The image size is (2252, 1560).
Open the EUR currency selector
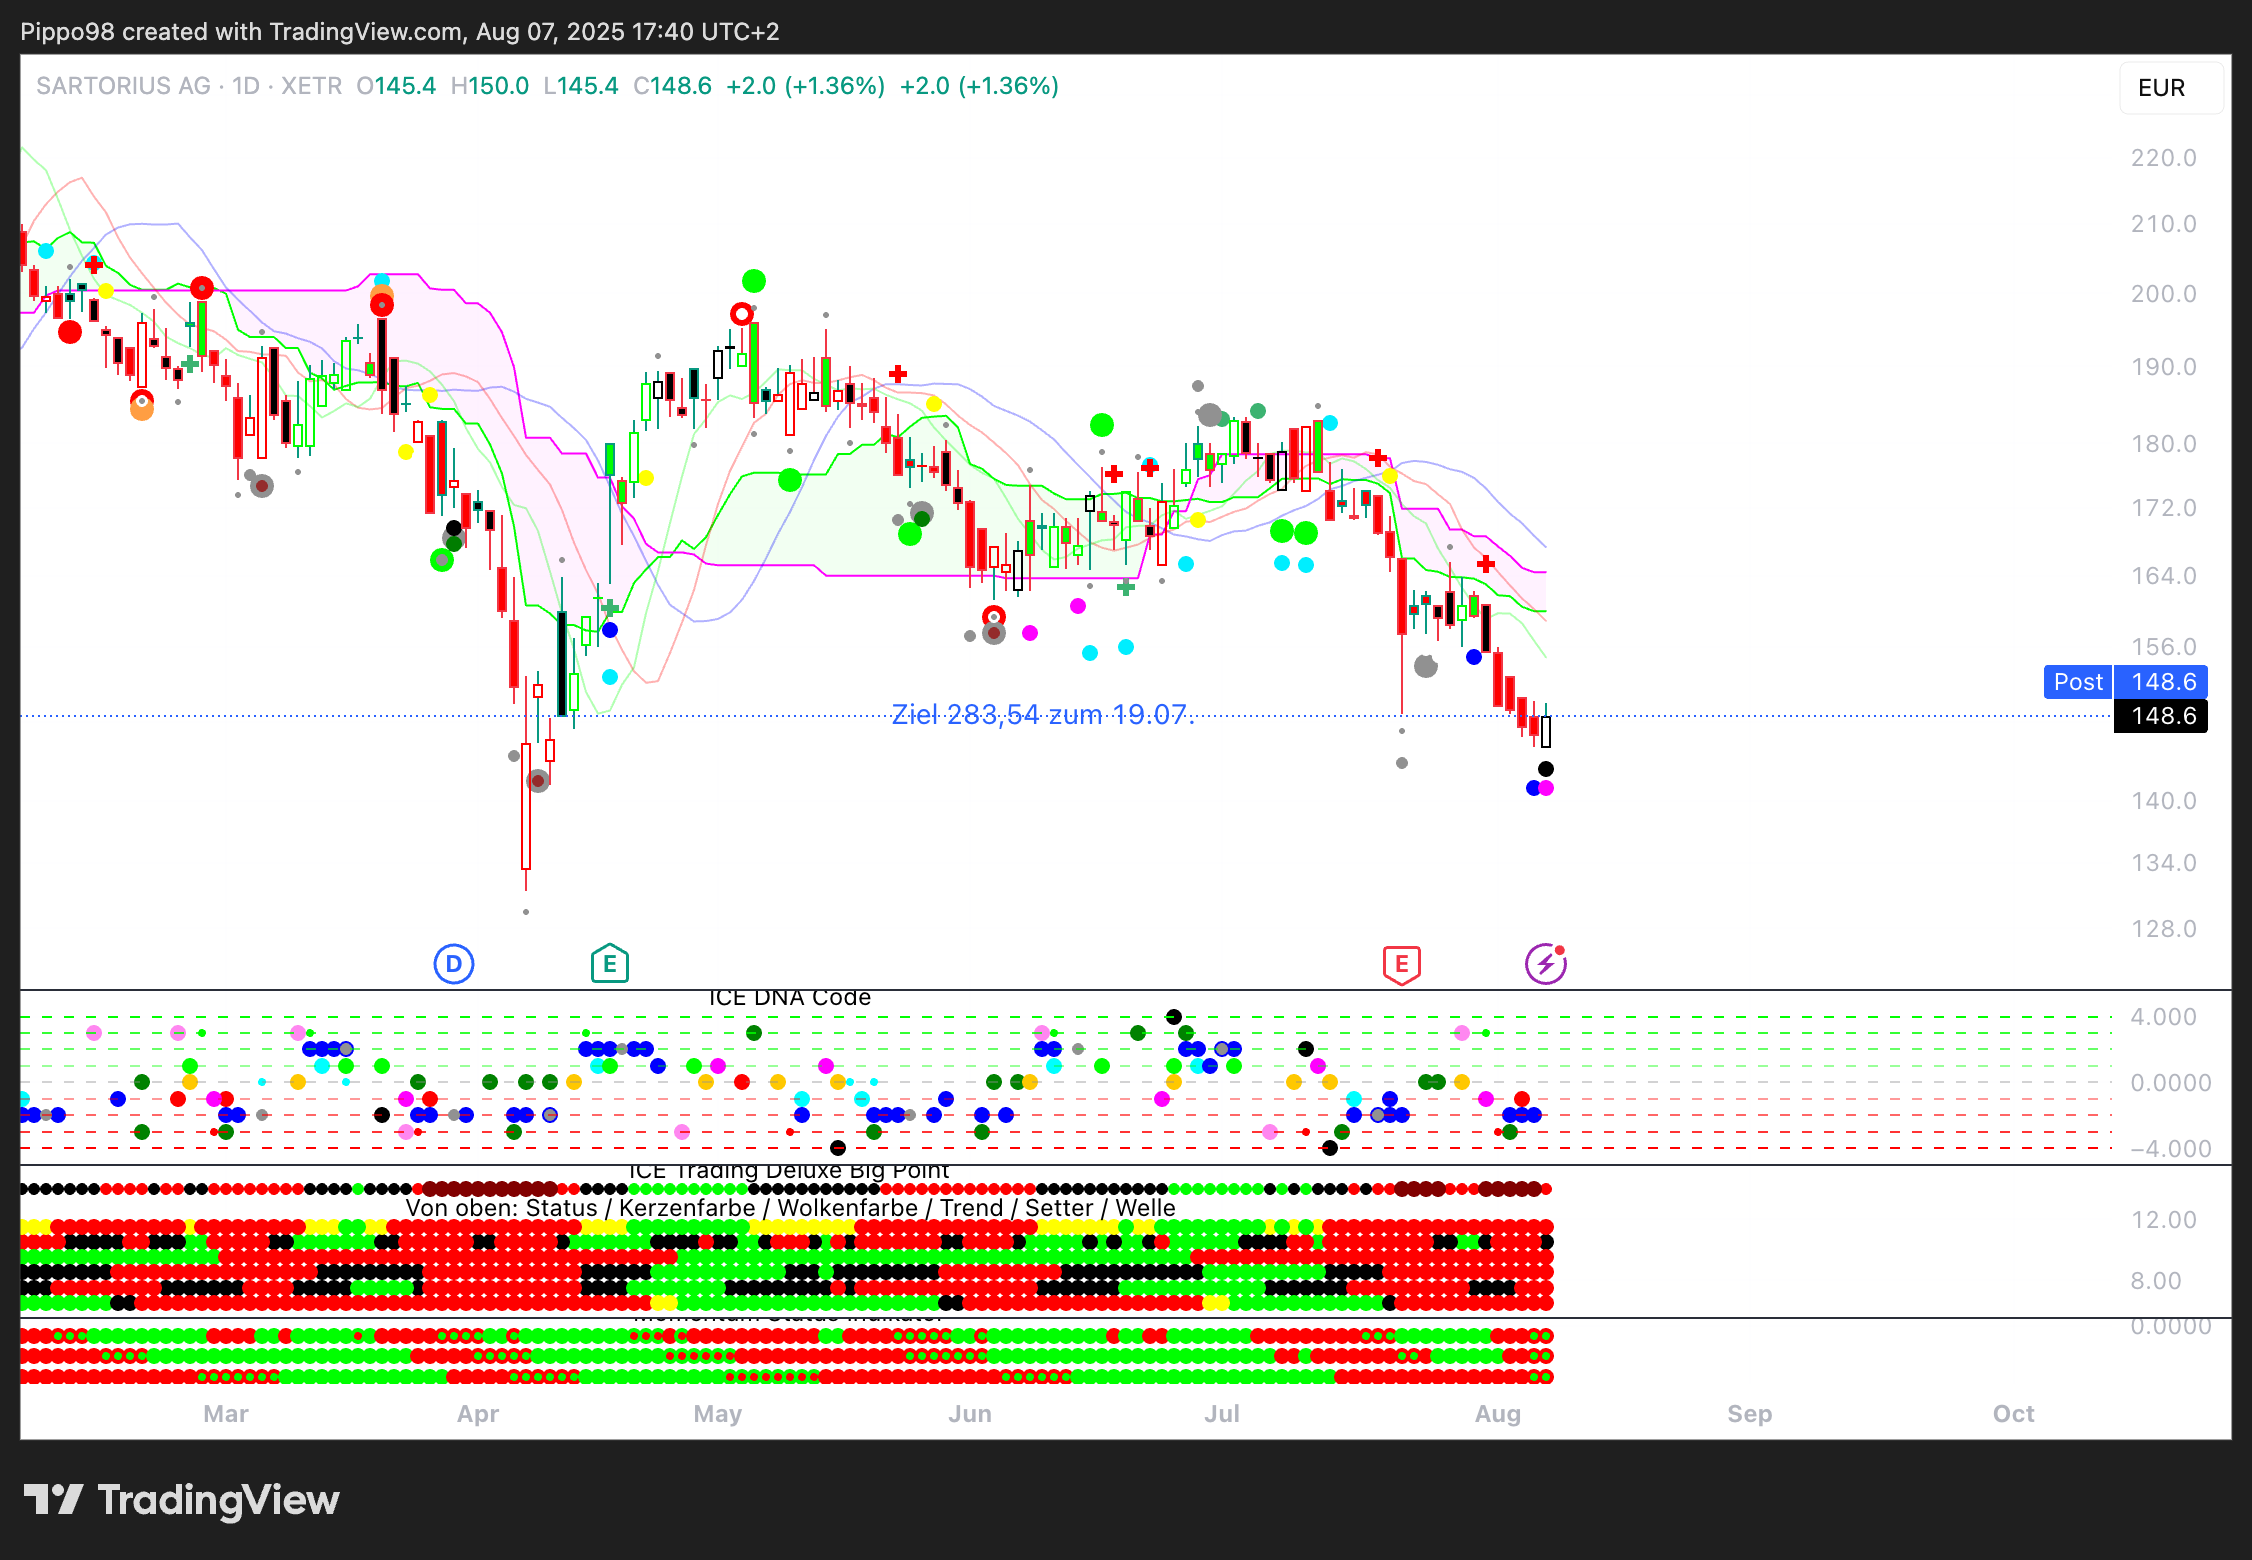pos(2162,88)
